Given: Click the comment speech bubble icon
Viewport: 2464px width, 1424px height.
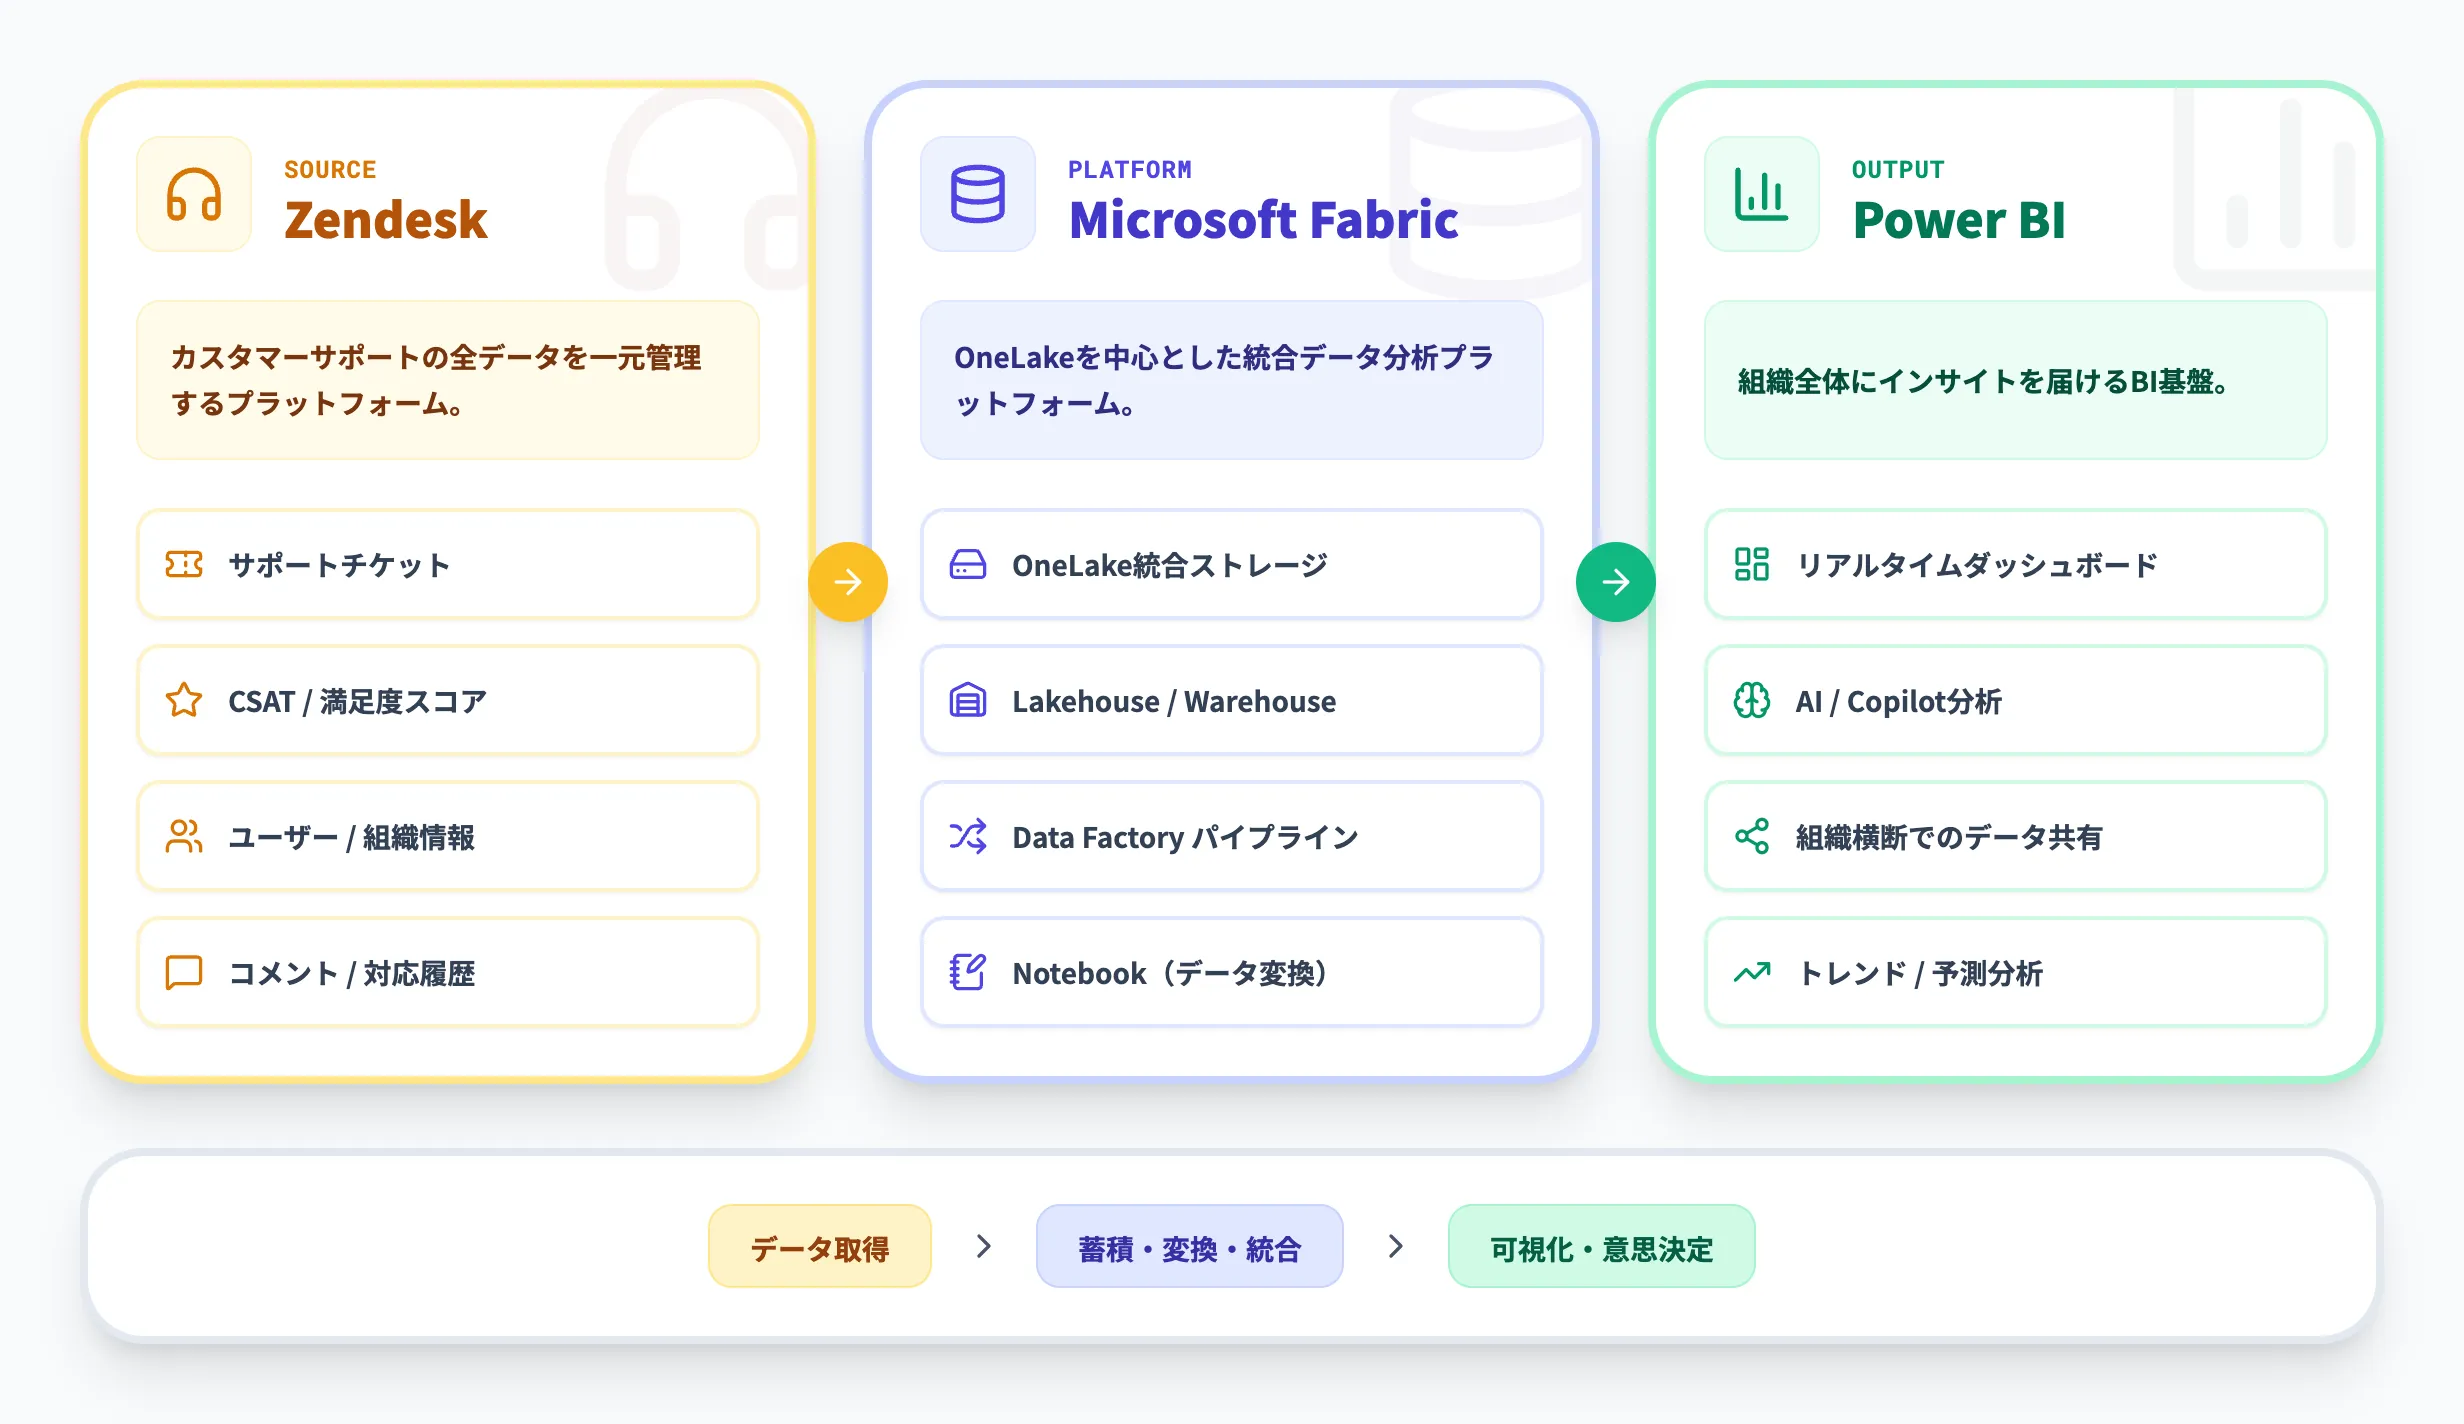Looking at the screenshot, I should pyautogui.click(x=184, y=972).
